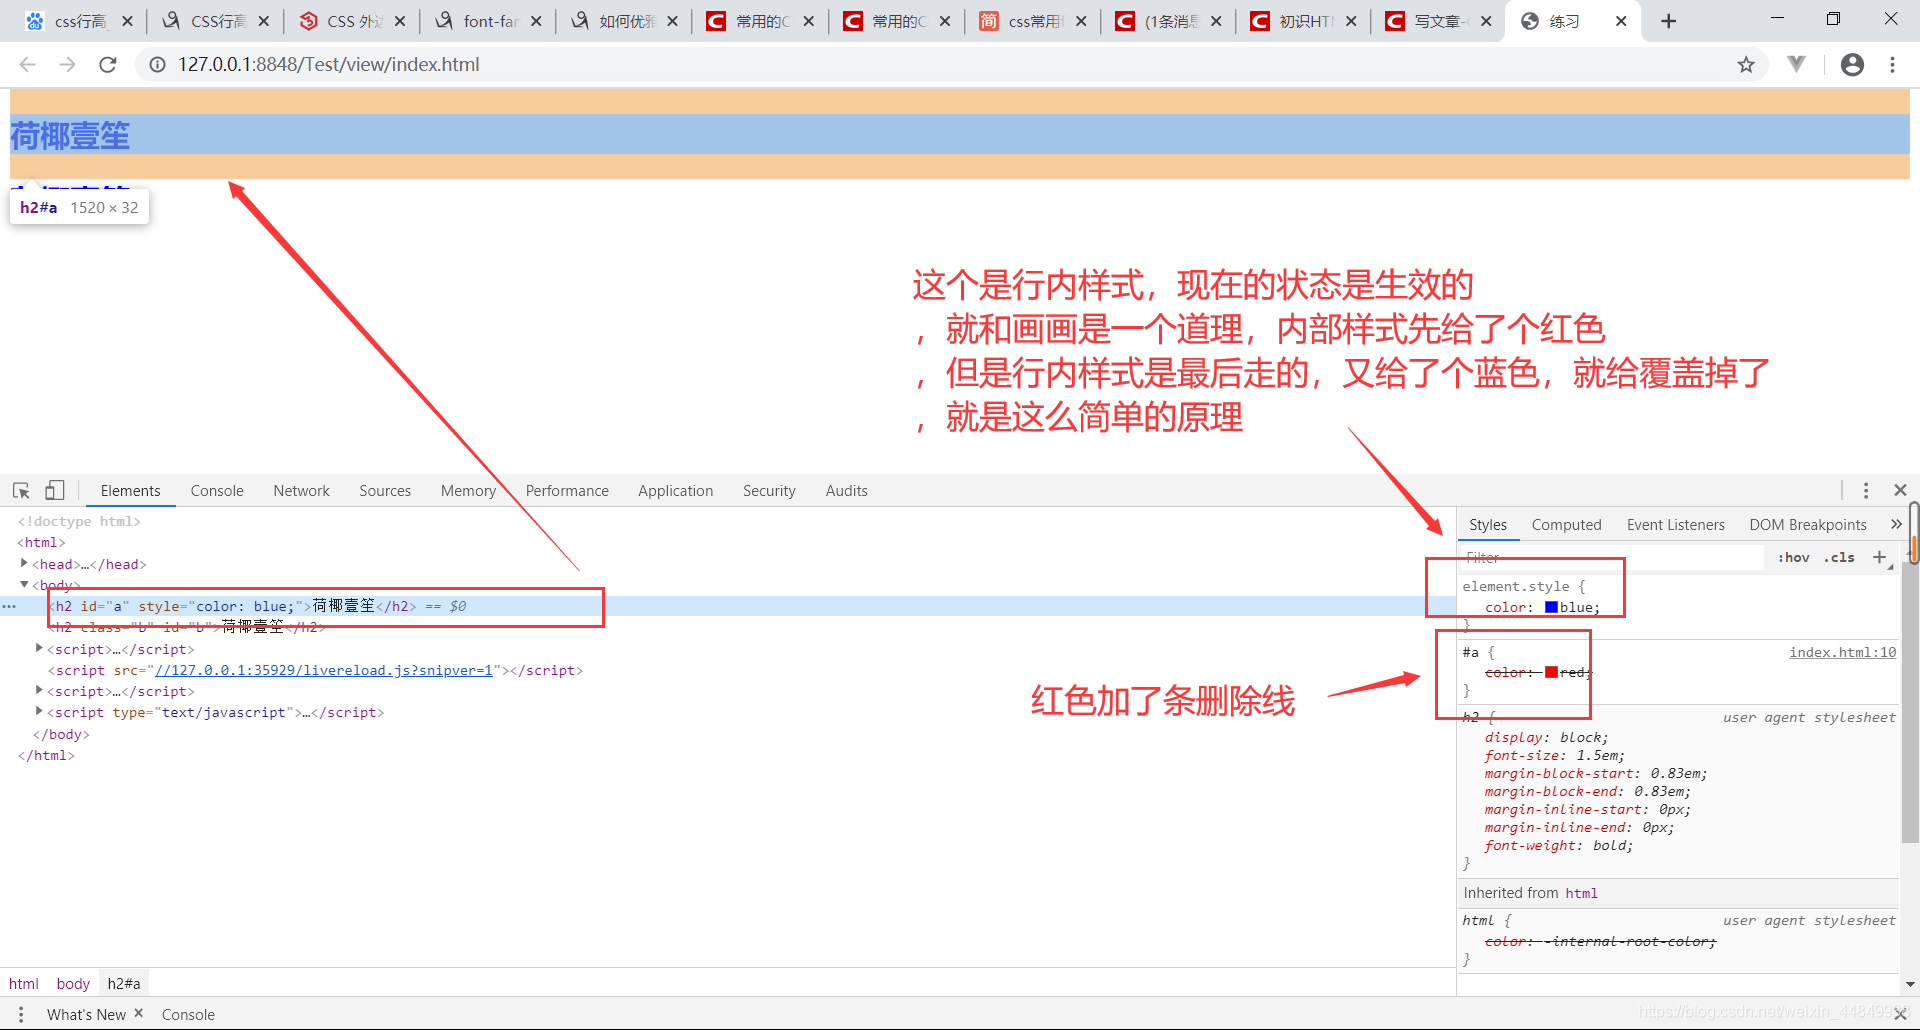This screenshot has width=1920, height=1030.
Task: Click the extension icon beside bookmark star
Action: coord(1796,64)
